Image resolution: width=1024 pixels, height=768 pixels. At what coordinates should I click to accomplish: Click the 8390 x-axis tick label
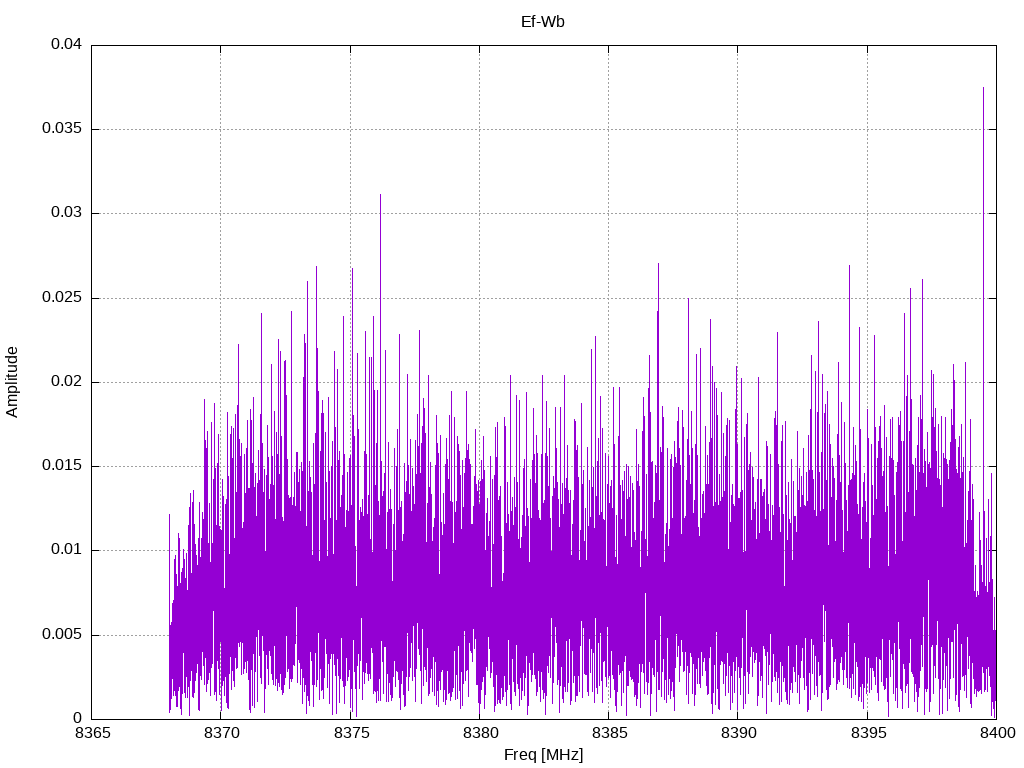pyautogui.click(x=738, y=734)
